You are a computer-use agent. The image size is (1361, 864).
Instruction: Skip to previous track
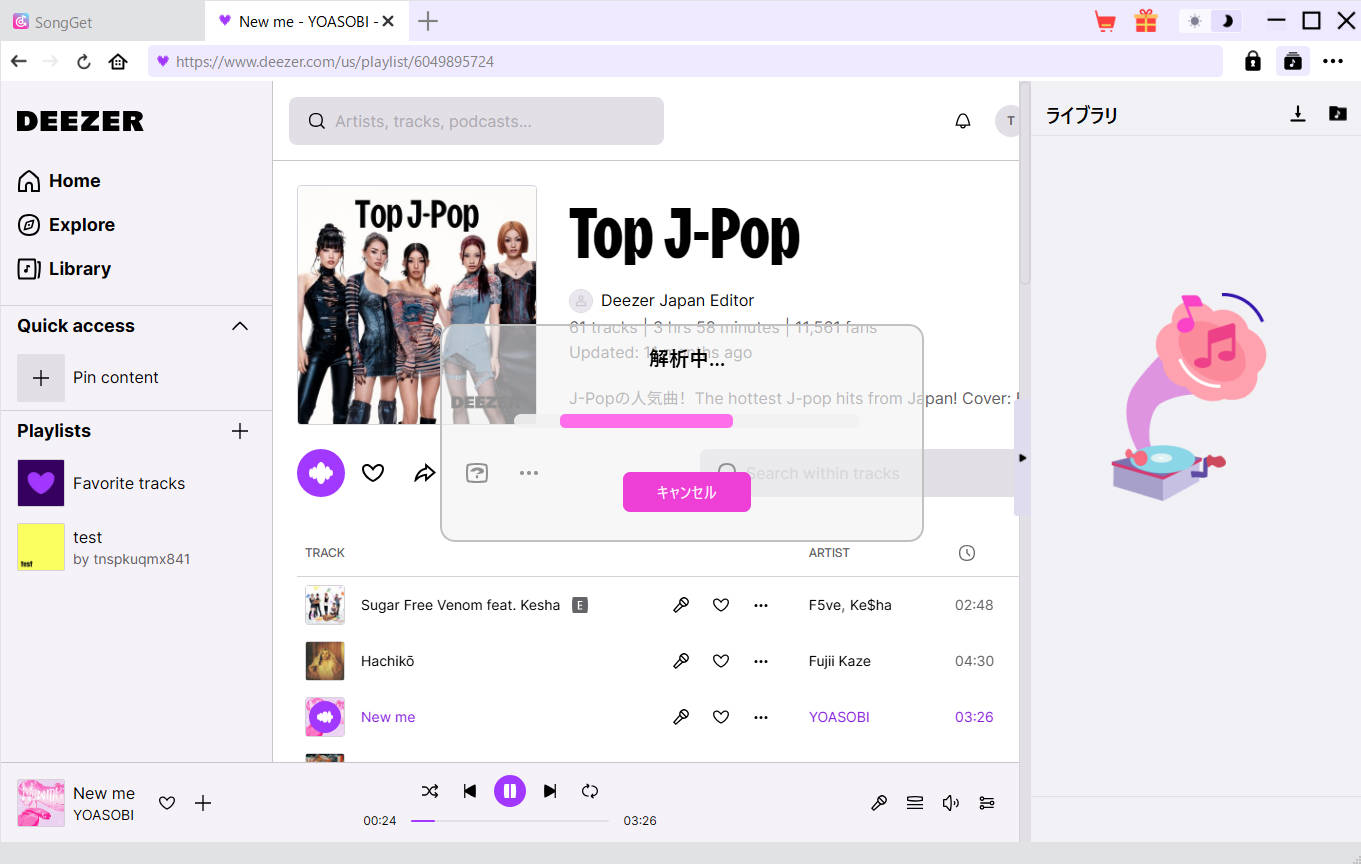point(470,791)
